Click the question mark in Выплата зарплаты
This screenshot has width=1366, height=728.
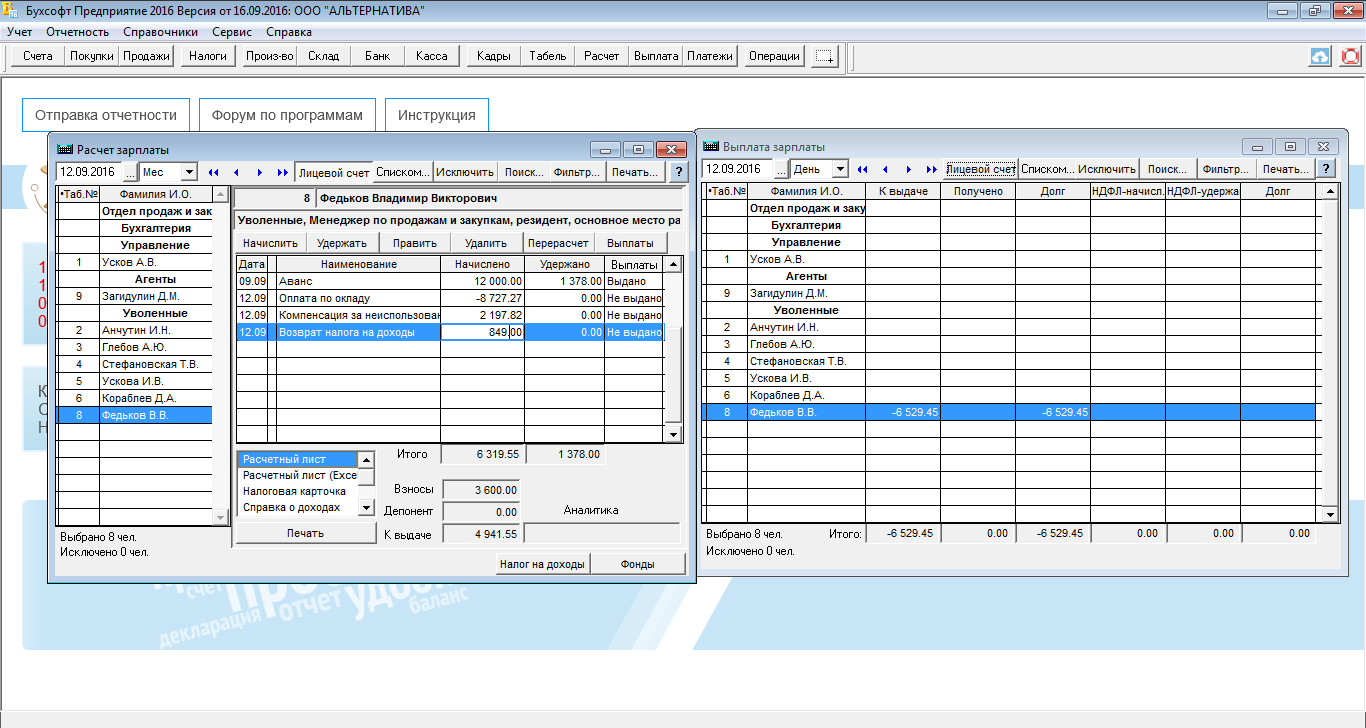1326,169
